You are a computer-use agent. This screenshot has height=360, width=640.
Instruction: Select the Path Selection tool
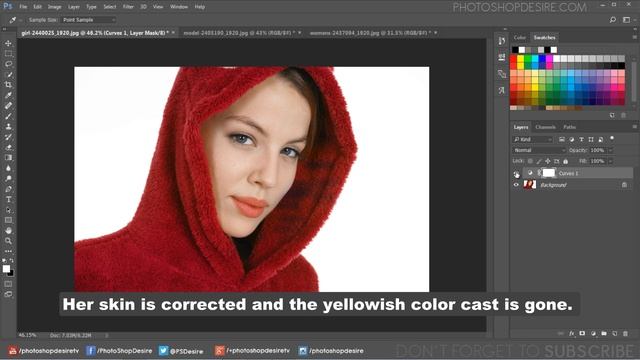click(x=8, y=210)
